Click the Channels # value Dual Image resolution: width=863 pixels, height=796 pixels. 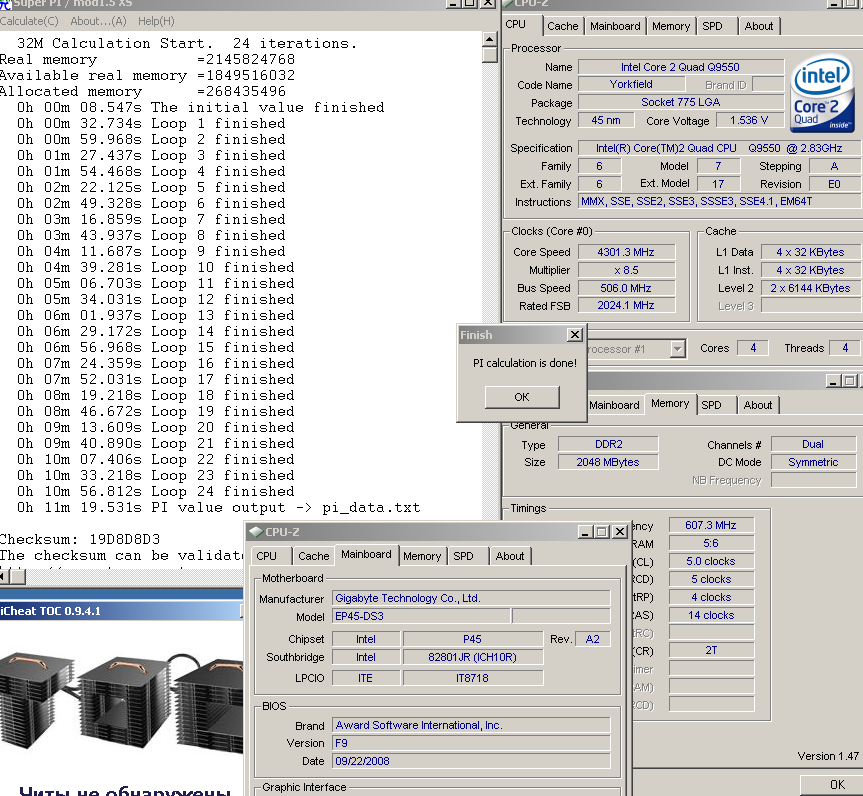click(813, 444)
